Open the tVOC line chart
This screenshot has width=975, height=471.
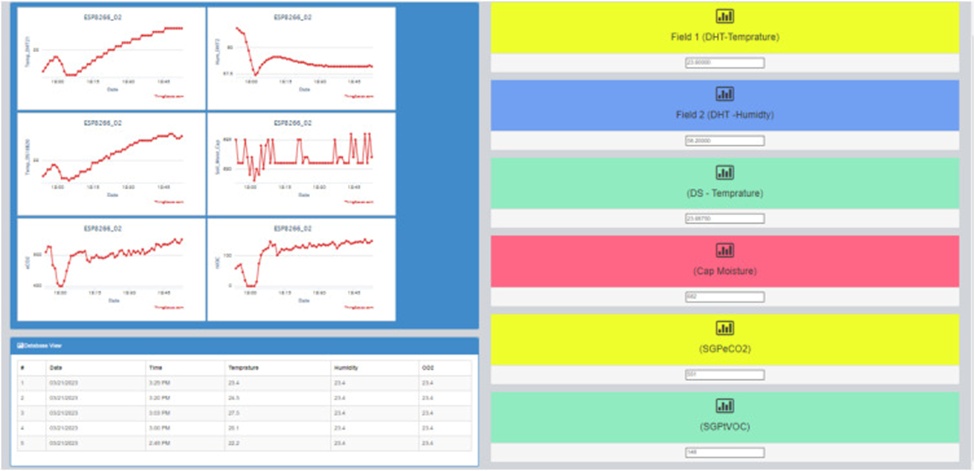coord(302,269)
